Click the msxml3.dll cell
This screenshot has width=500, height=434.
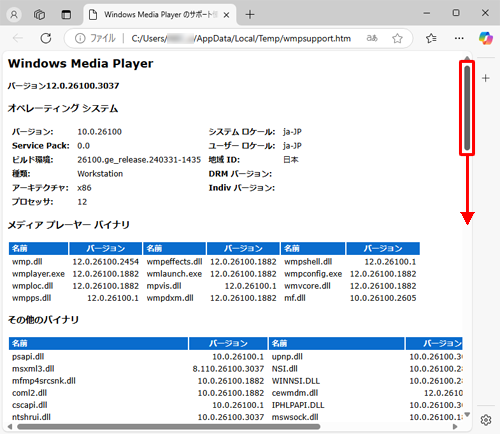[x=33, y=368]
